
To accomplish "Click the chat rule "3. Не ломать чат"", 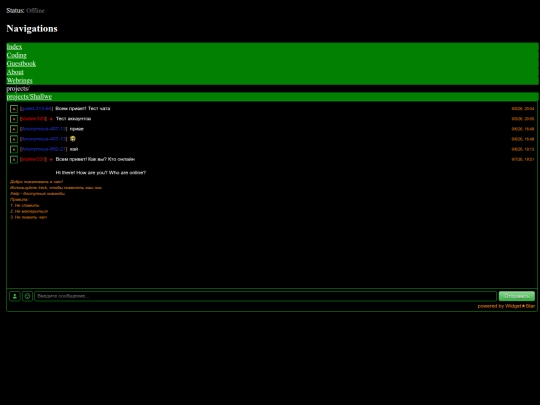I will [x=29, y=217].
